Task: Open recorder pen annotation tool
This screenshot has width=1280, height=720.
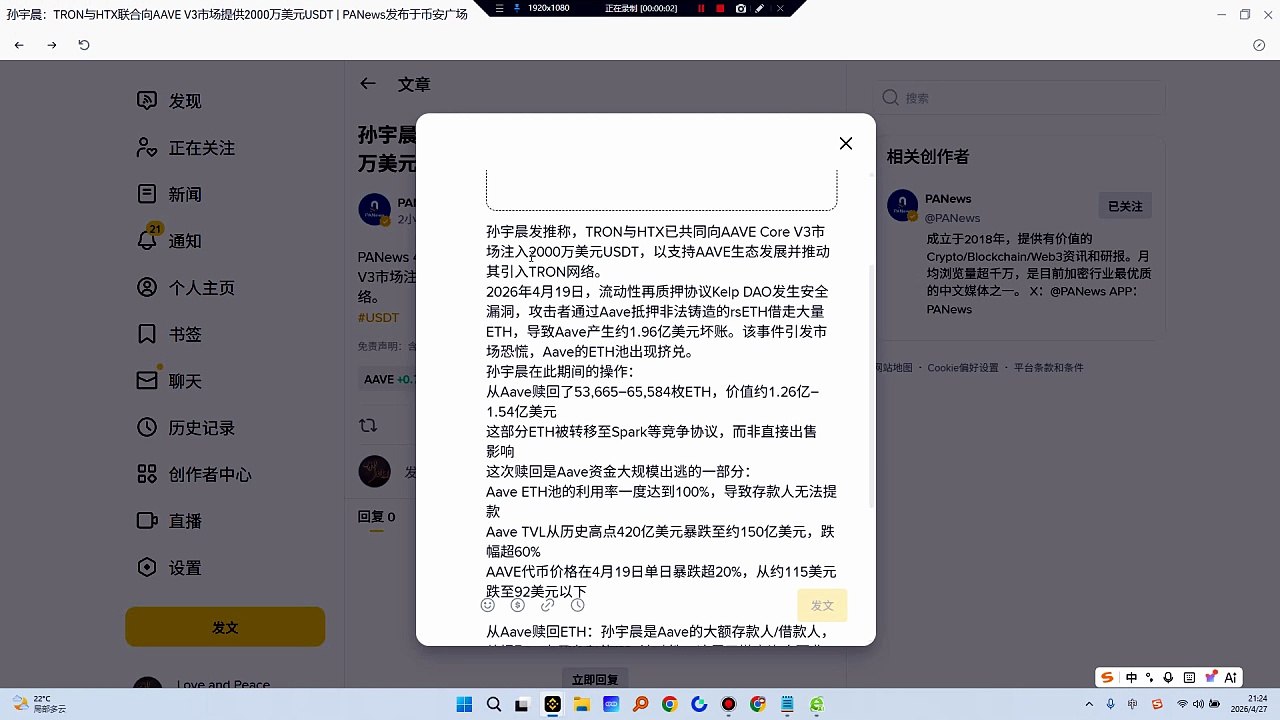Action: [760, 8]
